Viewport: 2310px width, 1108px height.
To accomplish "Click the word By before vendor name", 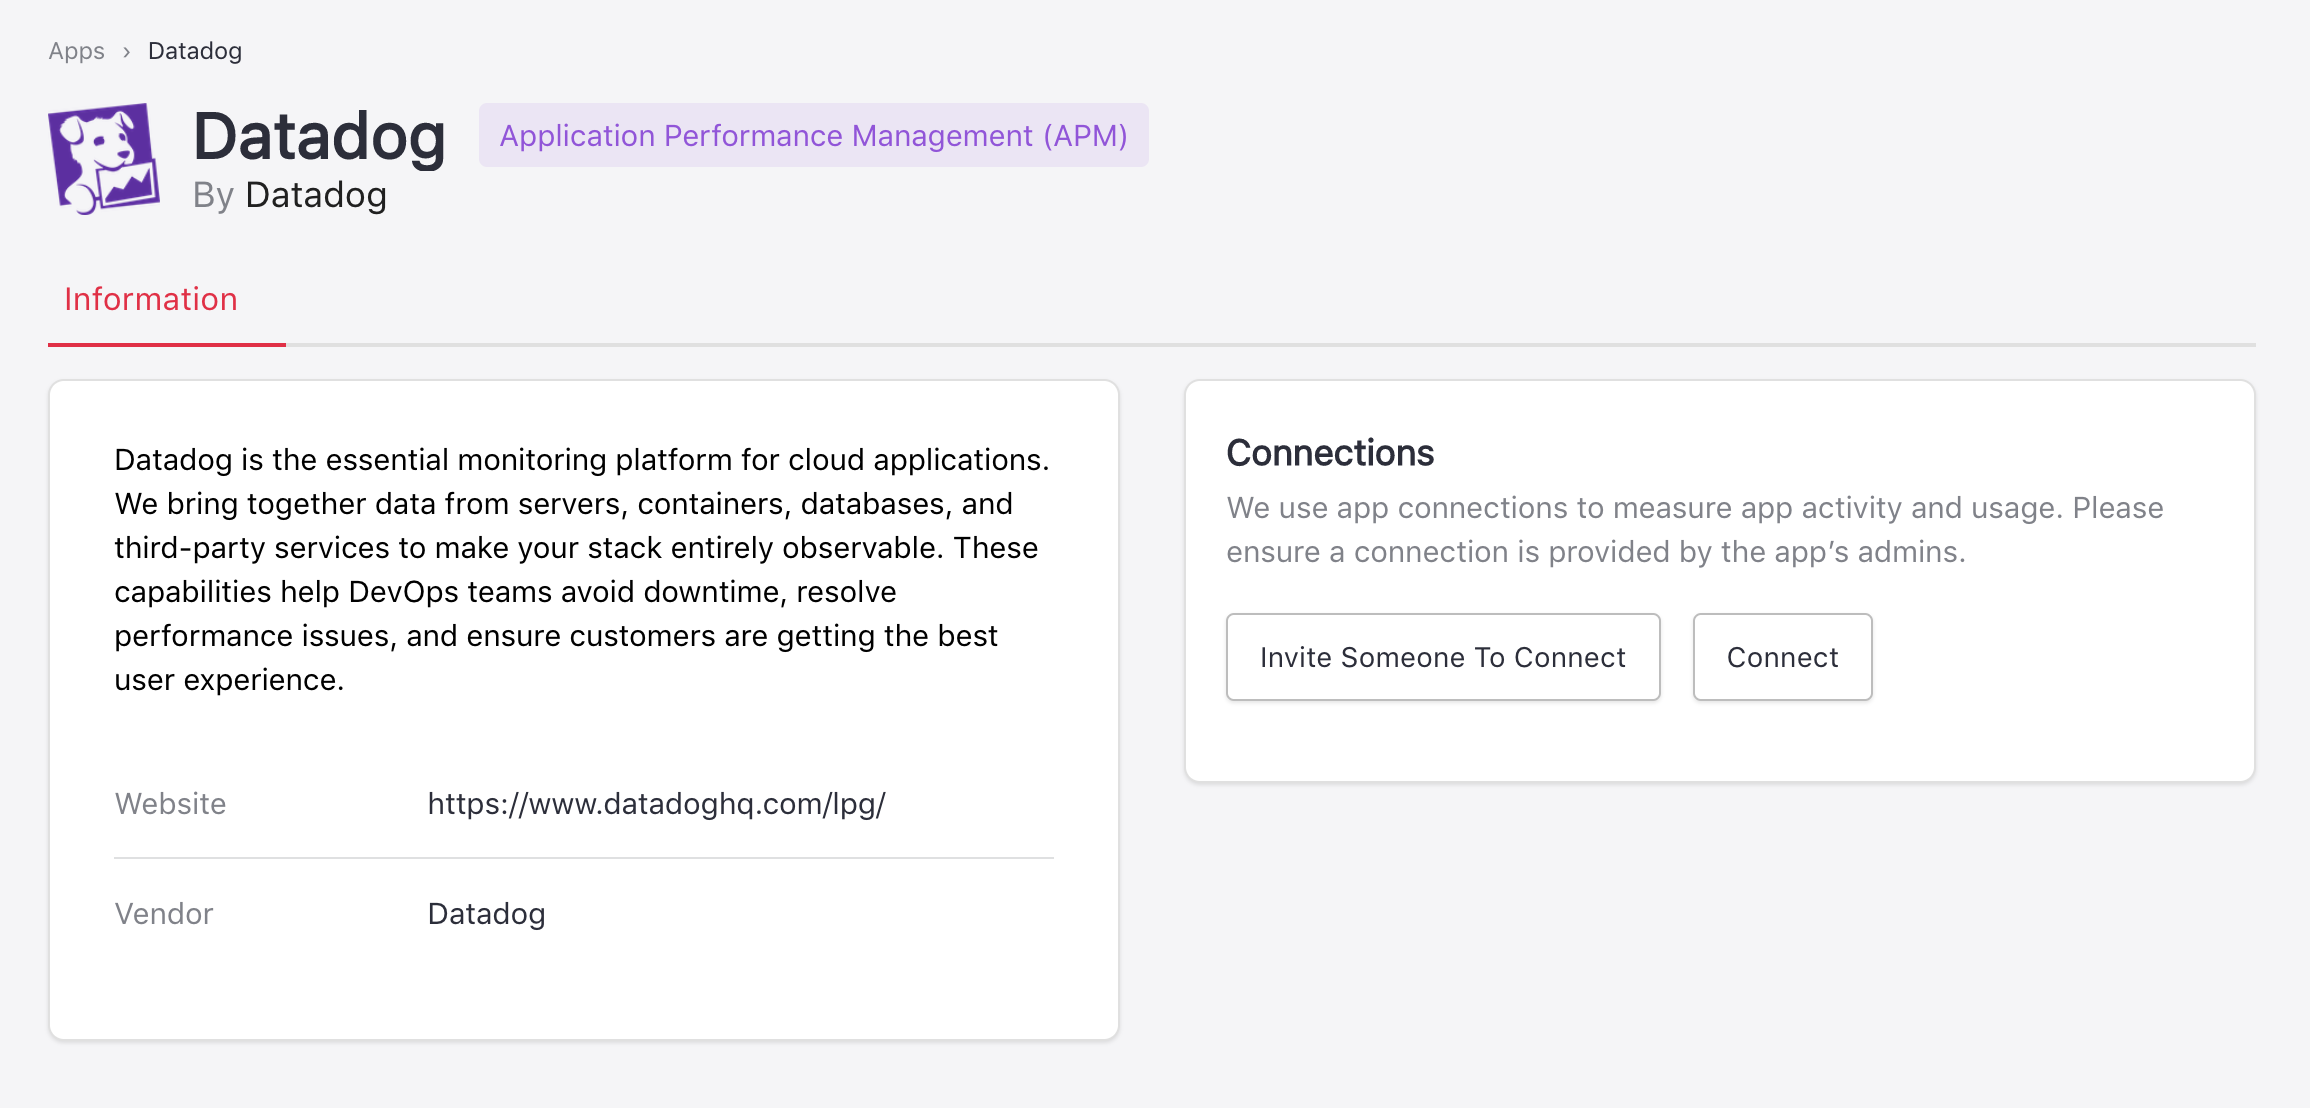I will click(x=213, y=196).
